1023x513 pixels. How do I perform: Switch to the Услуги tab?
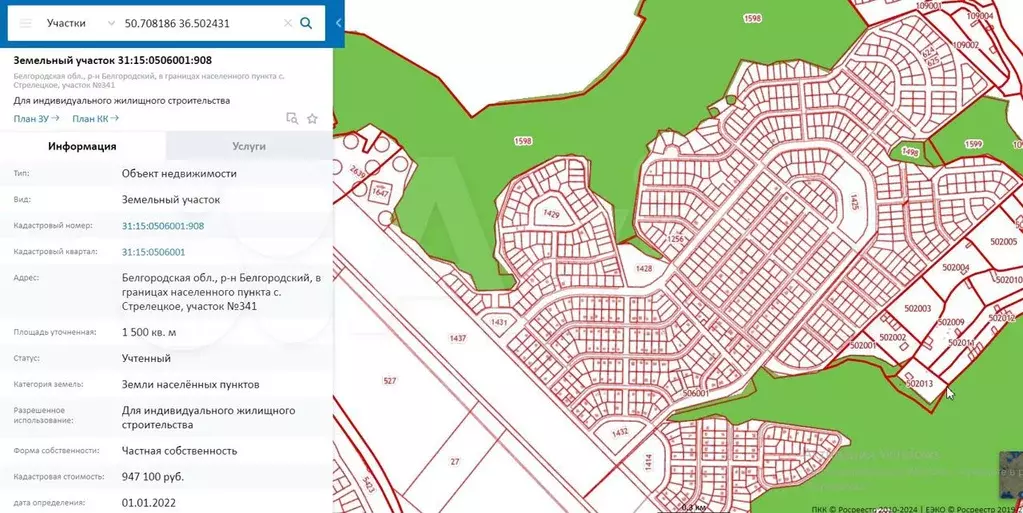click(x=249, y=146)
